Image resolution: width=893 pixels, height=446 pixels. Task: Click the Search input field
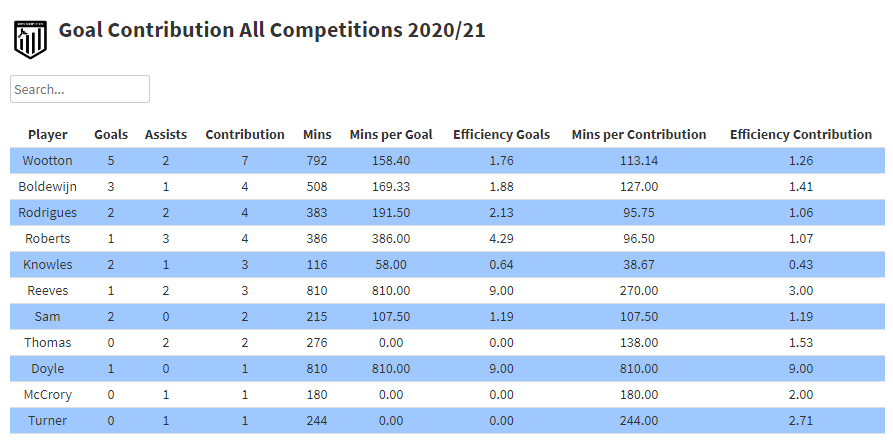(80, 89)
